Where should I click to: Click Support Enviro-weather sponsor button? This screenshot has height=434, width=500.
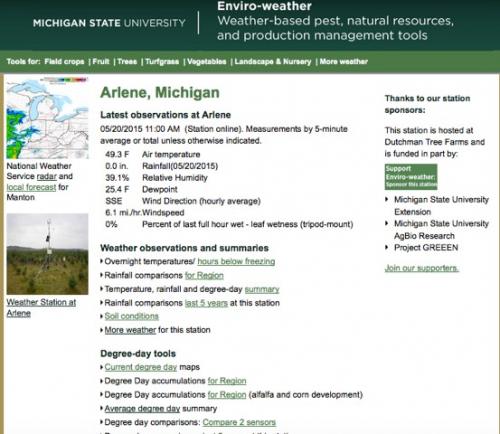[411, 177]
